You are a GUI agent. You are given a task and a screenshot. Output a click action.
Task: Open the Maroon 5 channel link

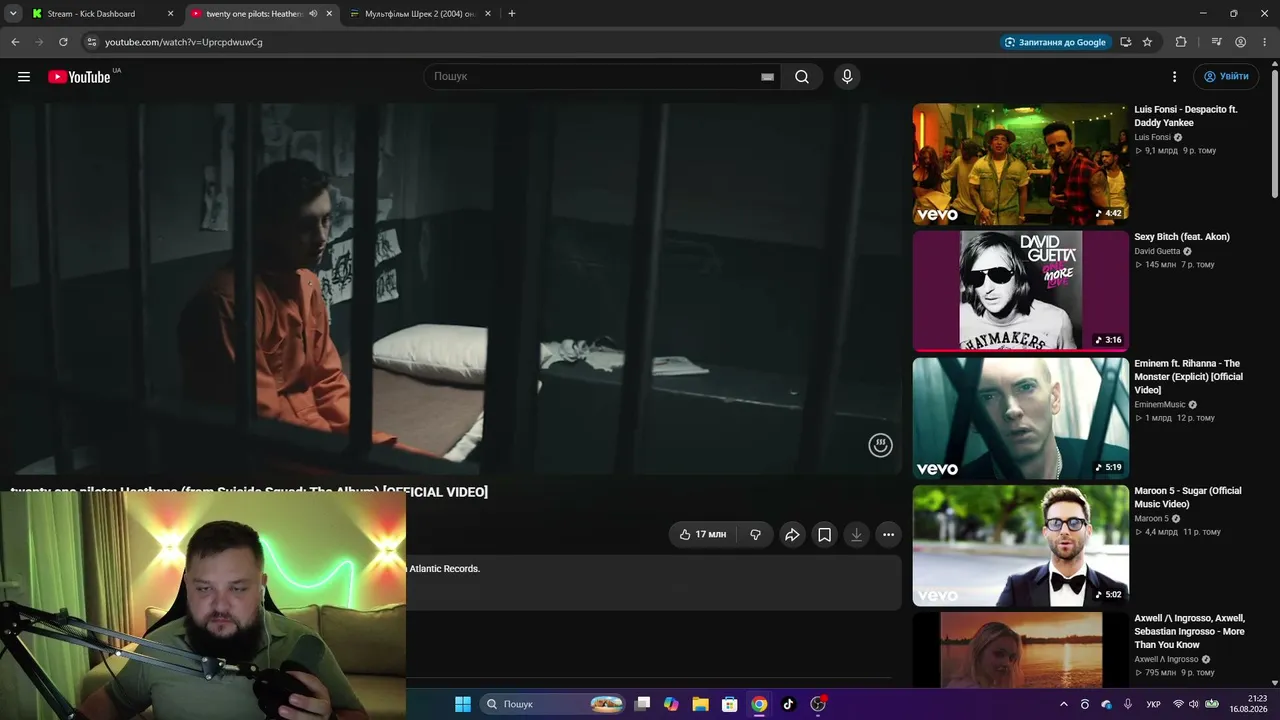[x=1151, y=519]
